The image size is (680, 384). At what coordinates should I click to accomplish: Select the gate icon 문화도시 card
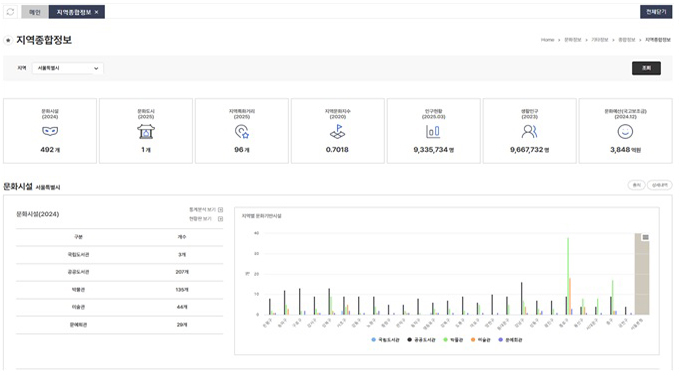[146, 131]
